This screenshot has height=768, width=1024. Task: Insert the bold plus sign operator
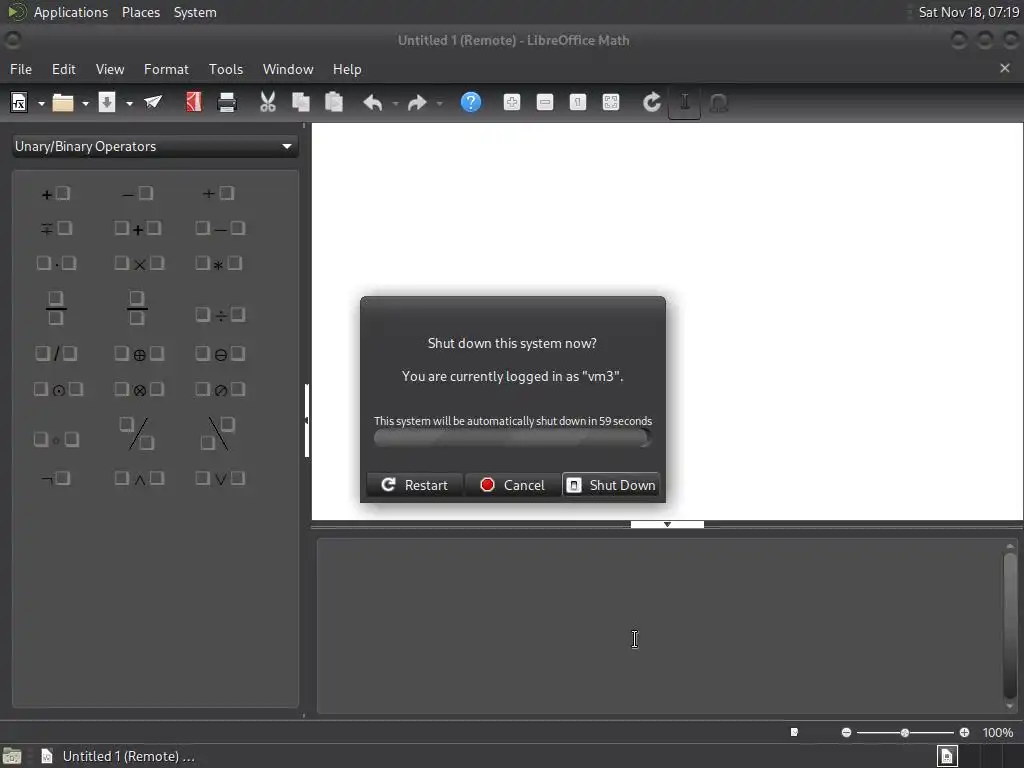pos(56,193)
